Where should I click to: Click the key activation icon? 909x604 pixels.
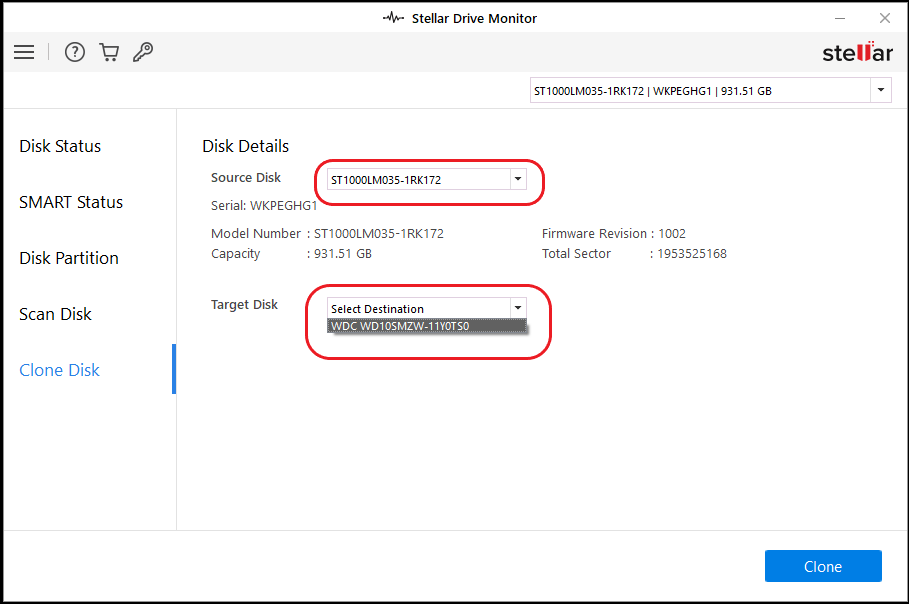(143, 52)
